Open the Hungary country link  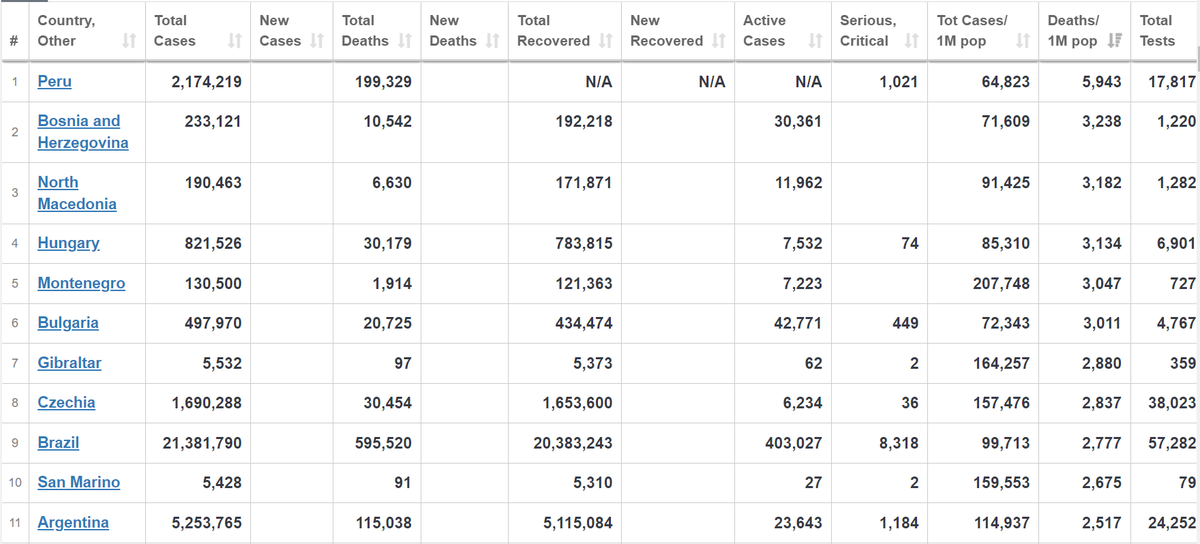point(68,243)
